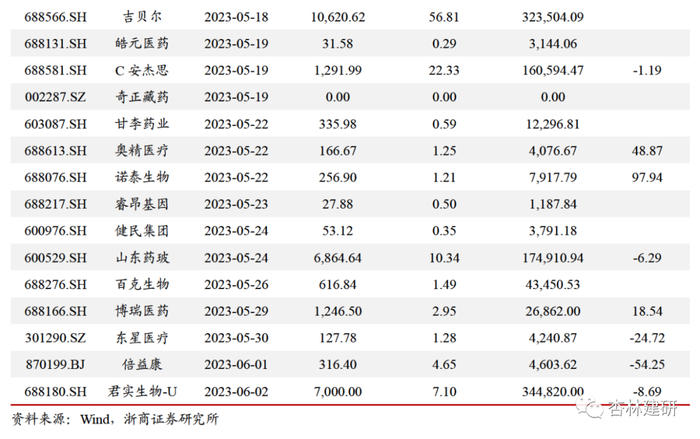Select stock code 603087.SH
700x439 pixels.
pyautogui.click(x=55, y=124)
